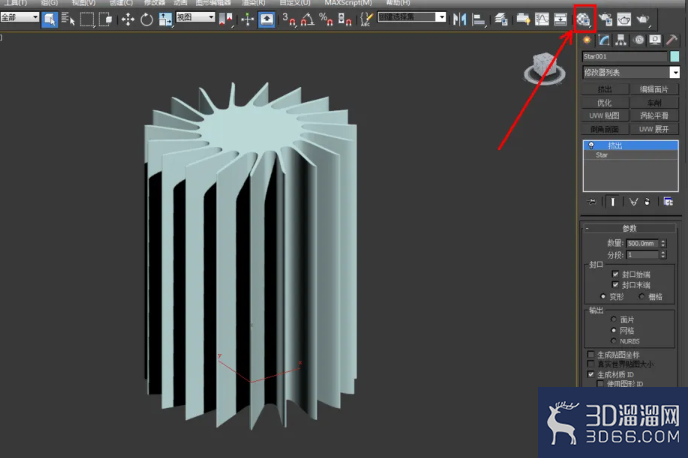This screenshot has width=688, height=458.
Task: Open Edit Named Selection Sets
Action: click(366, 19)
